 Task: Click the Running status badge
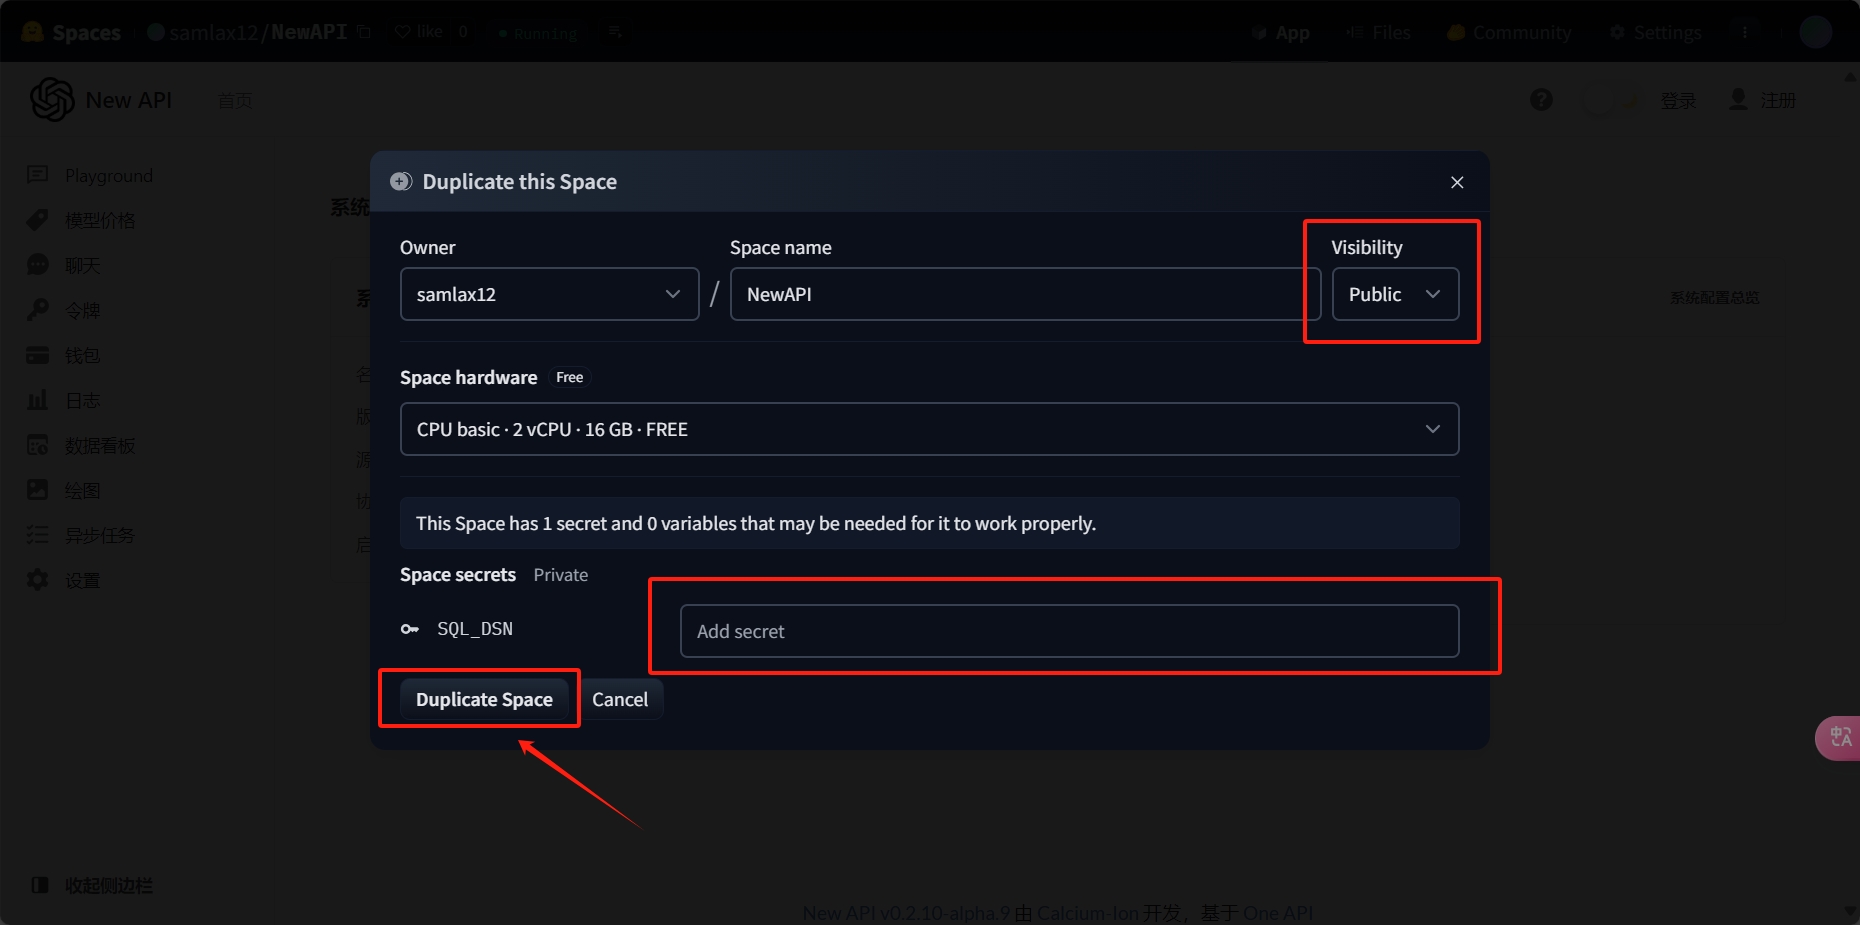click(538, 33)
